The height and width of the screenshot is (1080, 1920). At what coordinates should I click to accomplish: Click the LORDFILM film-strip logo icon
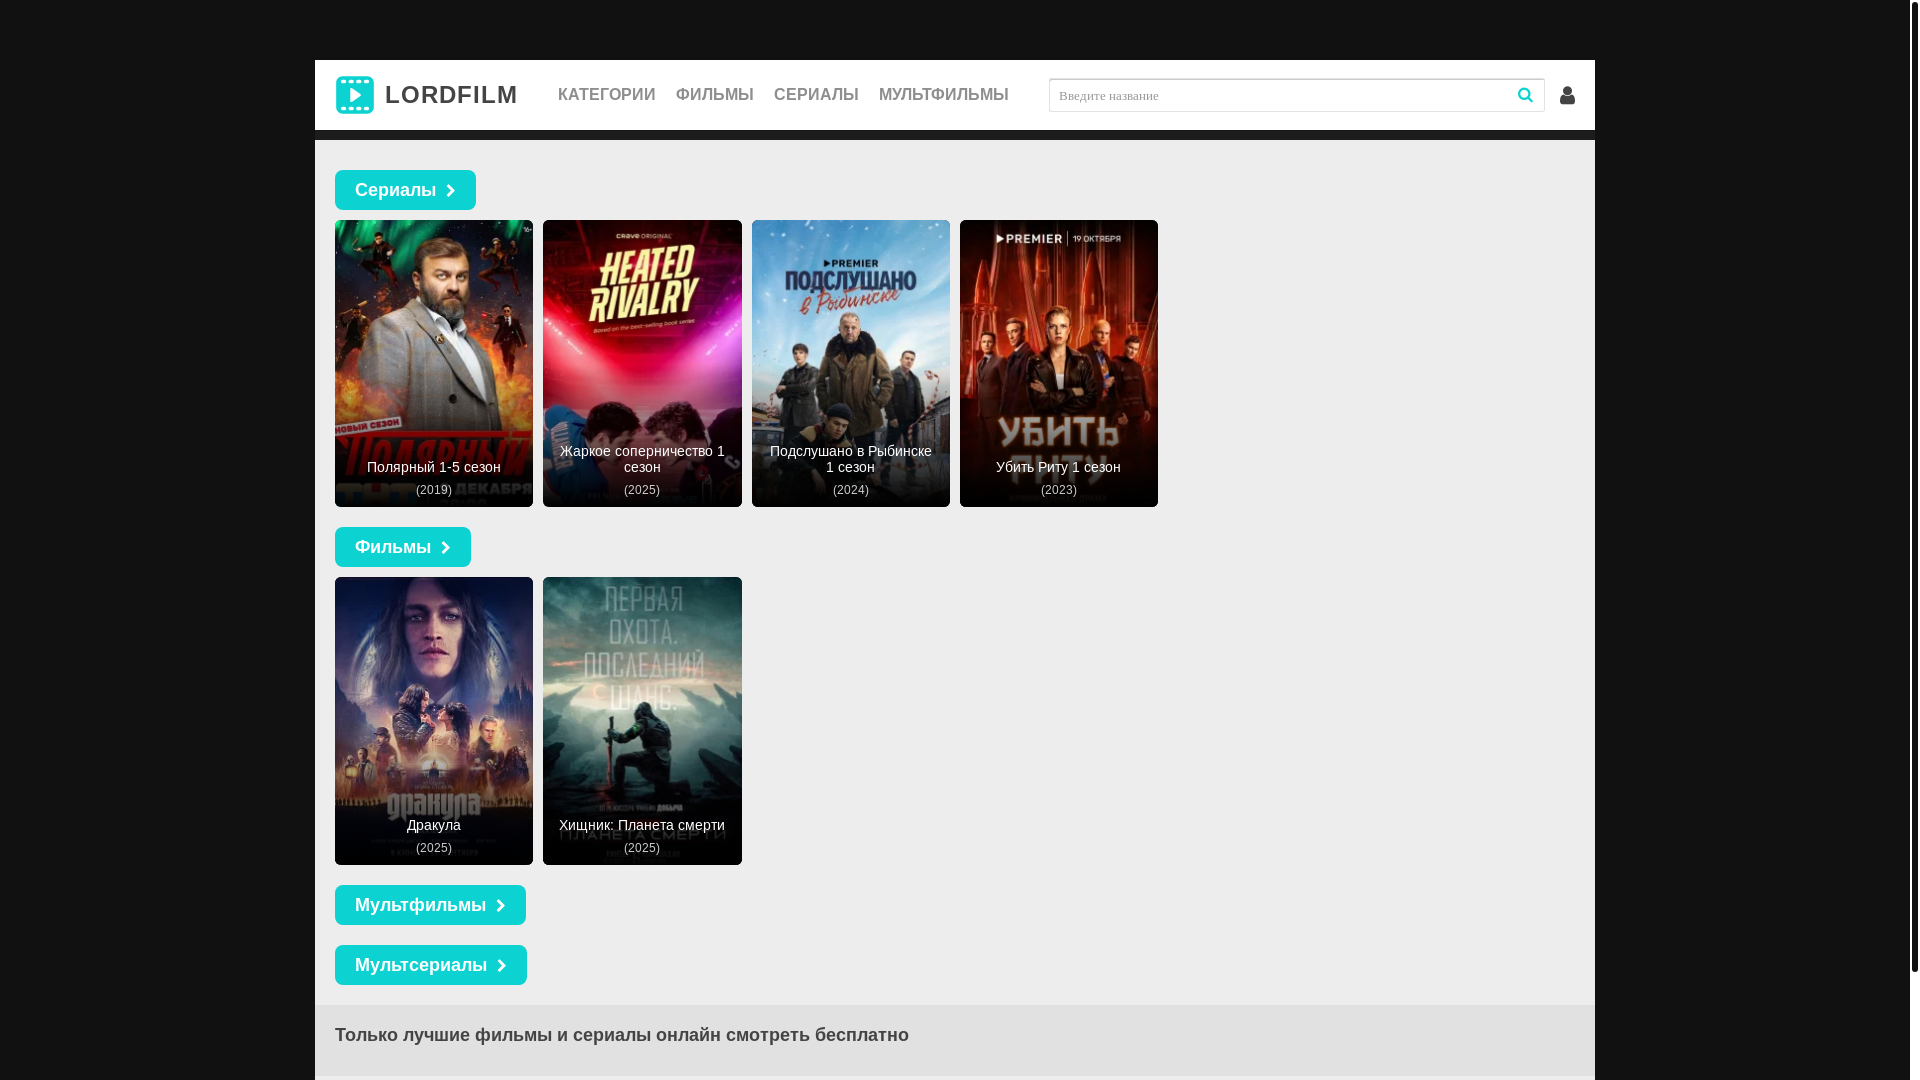pyautogui.click(x=355, y=95)
